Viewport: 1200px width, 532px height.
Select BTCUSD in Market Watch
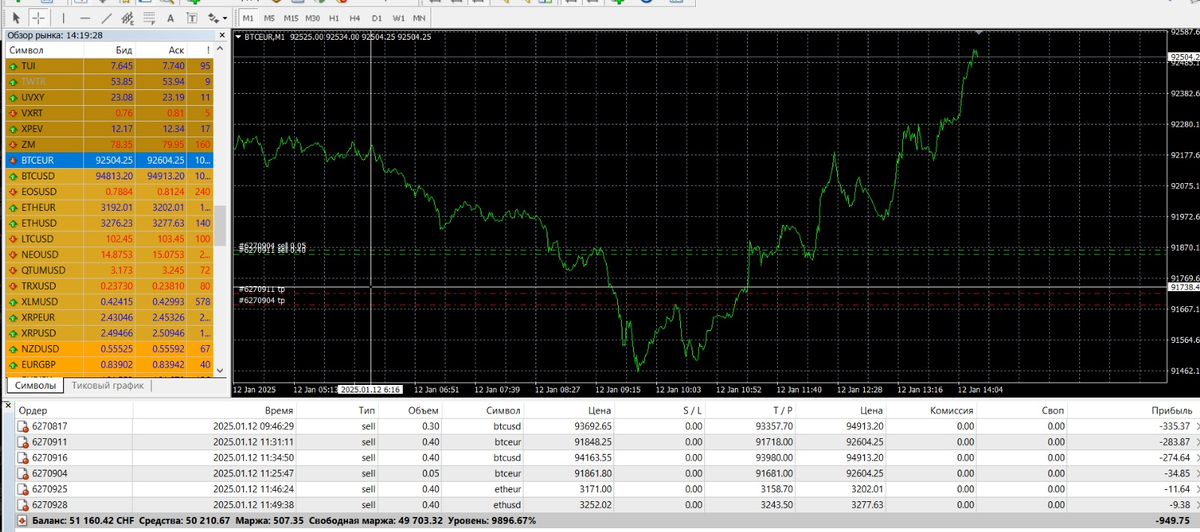tap(108, 175)
